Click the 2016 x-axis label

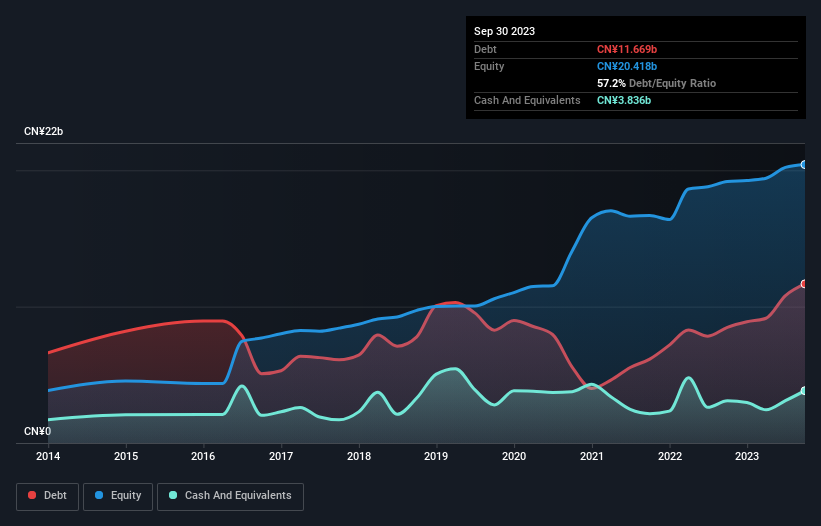(203, 456)
